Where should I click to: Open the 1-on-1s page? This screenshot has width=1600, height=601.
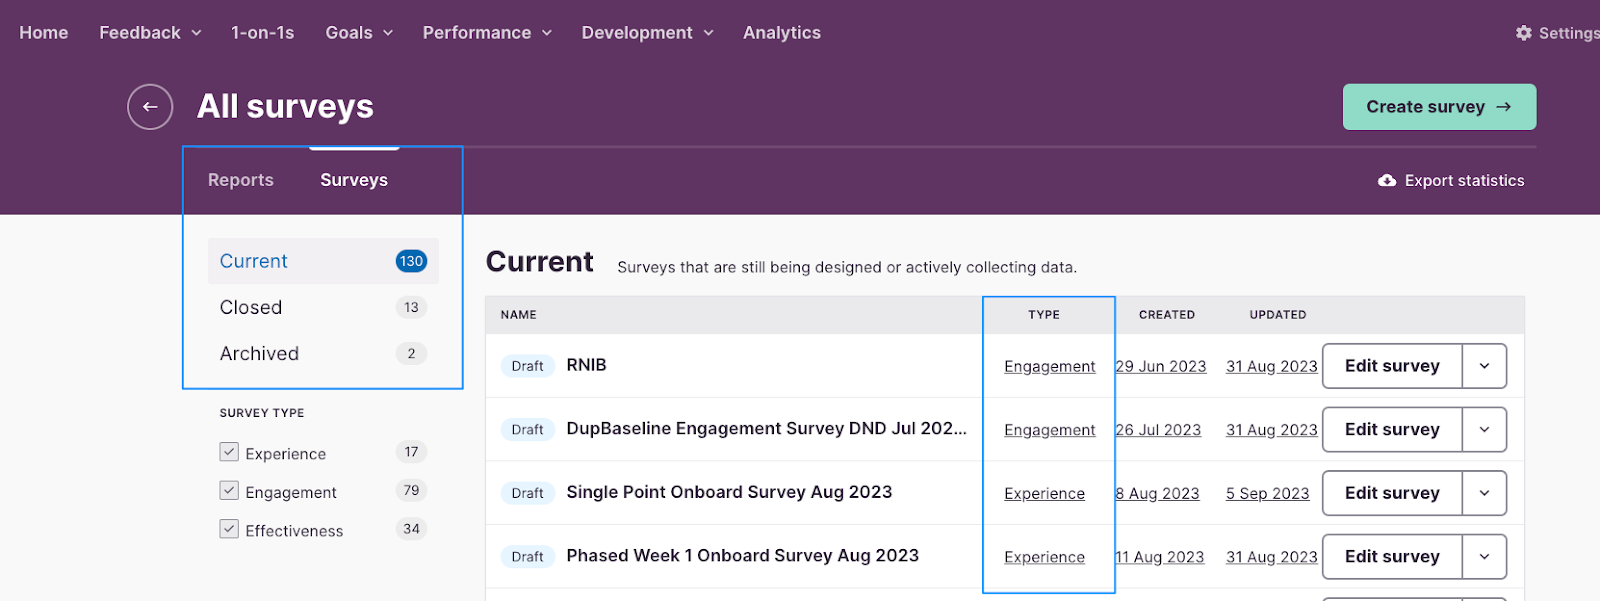[x=263, y=33]
